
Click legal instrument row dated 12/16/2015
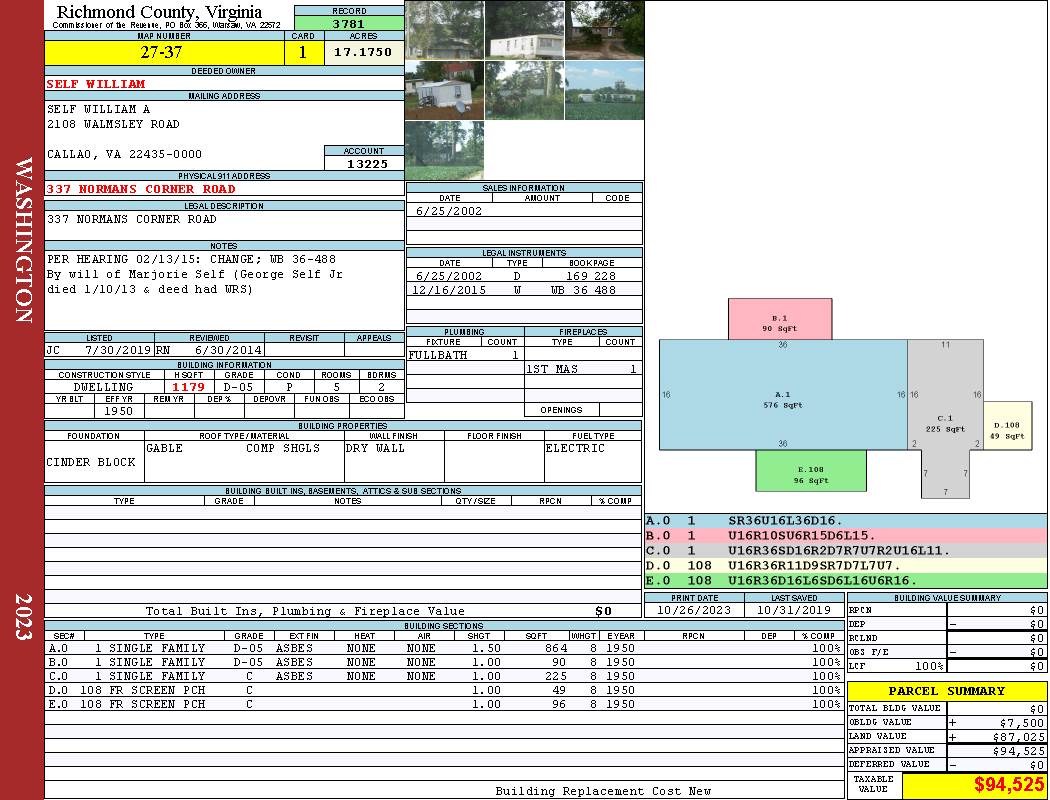pyautogui.click(x=524, y=290)
